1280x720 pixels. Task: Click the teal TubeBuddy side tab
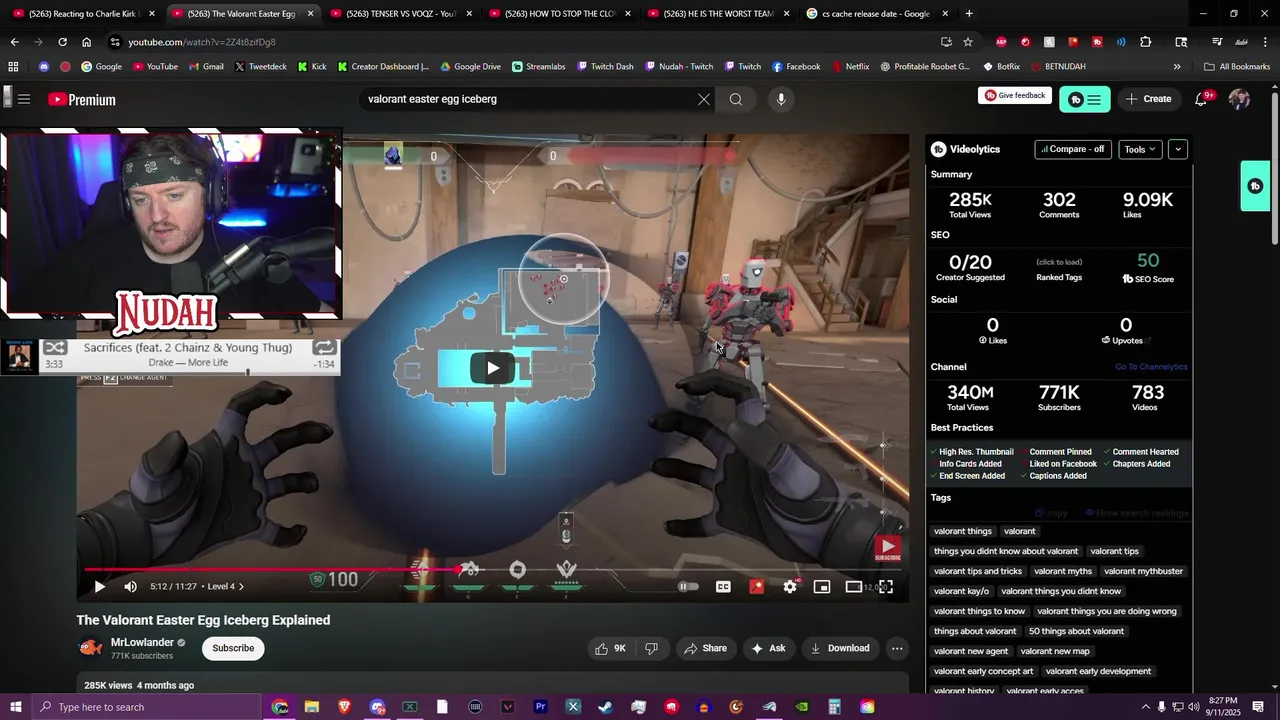coord(1255,186)
